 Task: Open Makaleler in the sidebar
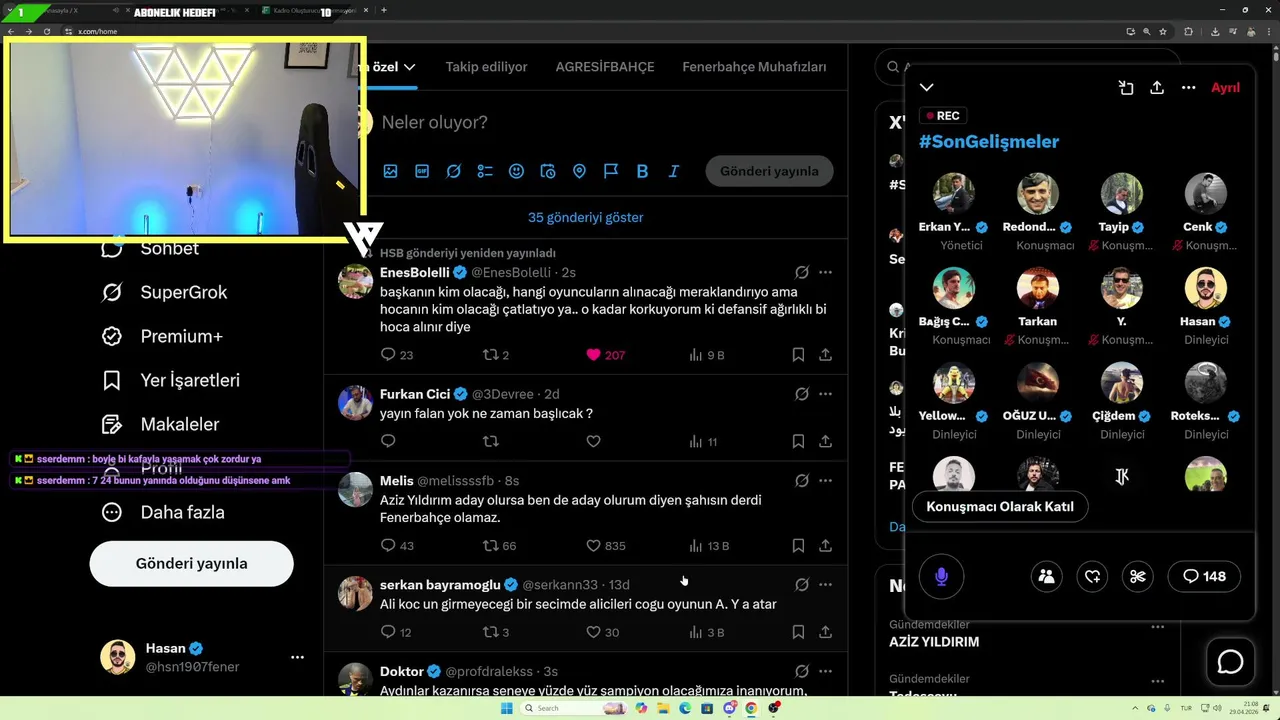click(x=161, y=424)
